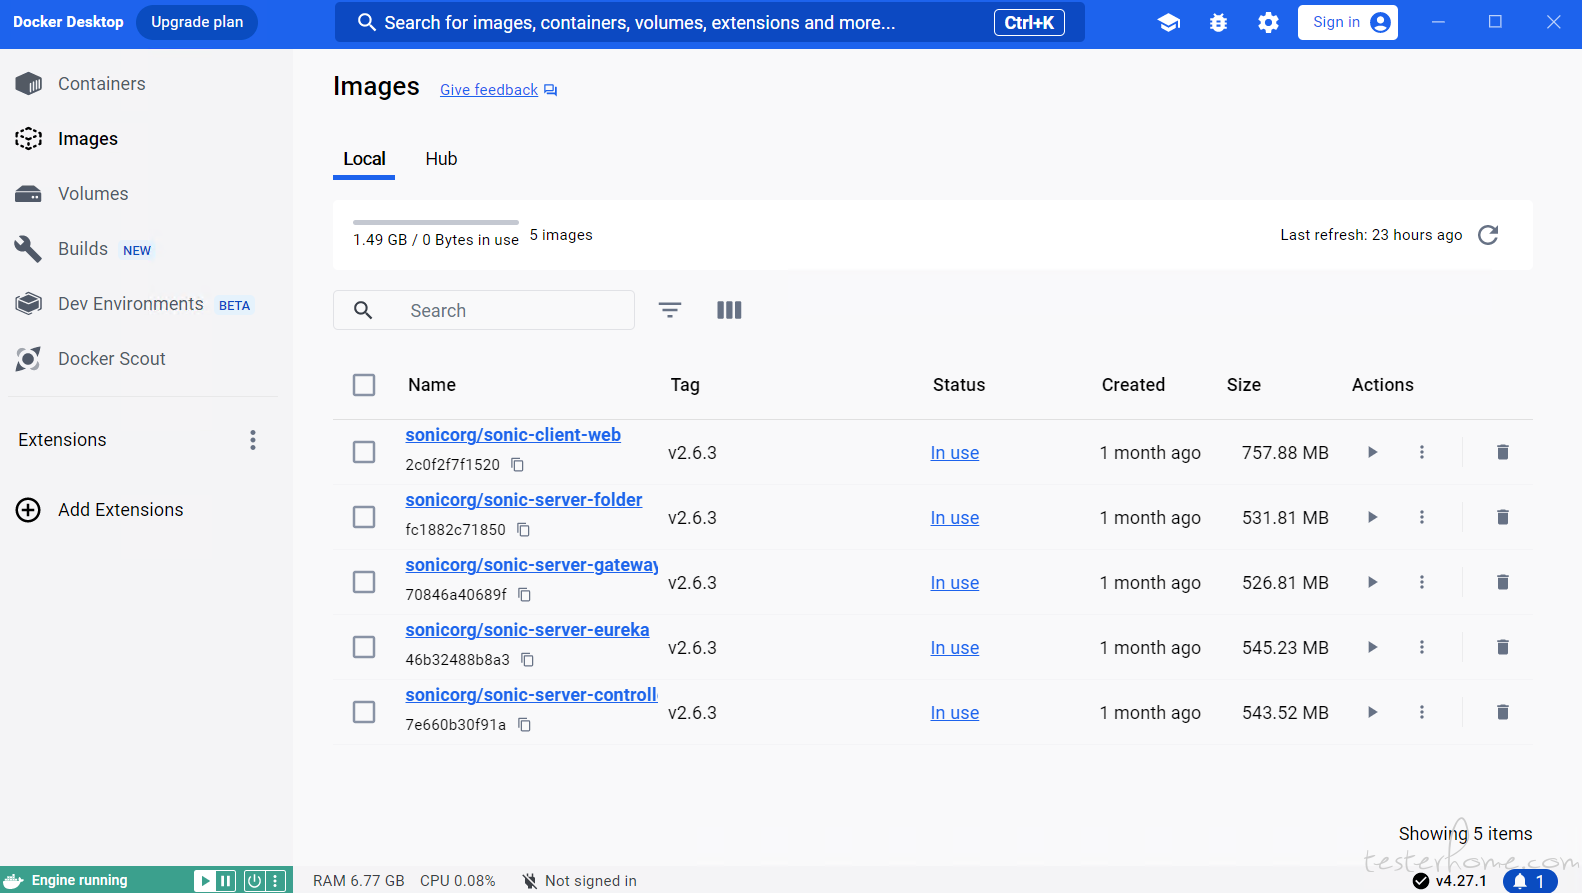Copy image ID fc1882c71850
1582x893 pixels.
pos(523,530)
